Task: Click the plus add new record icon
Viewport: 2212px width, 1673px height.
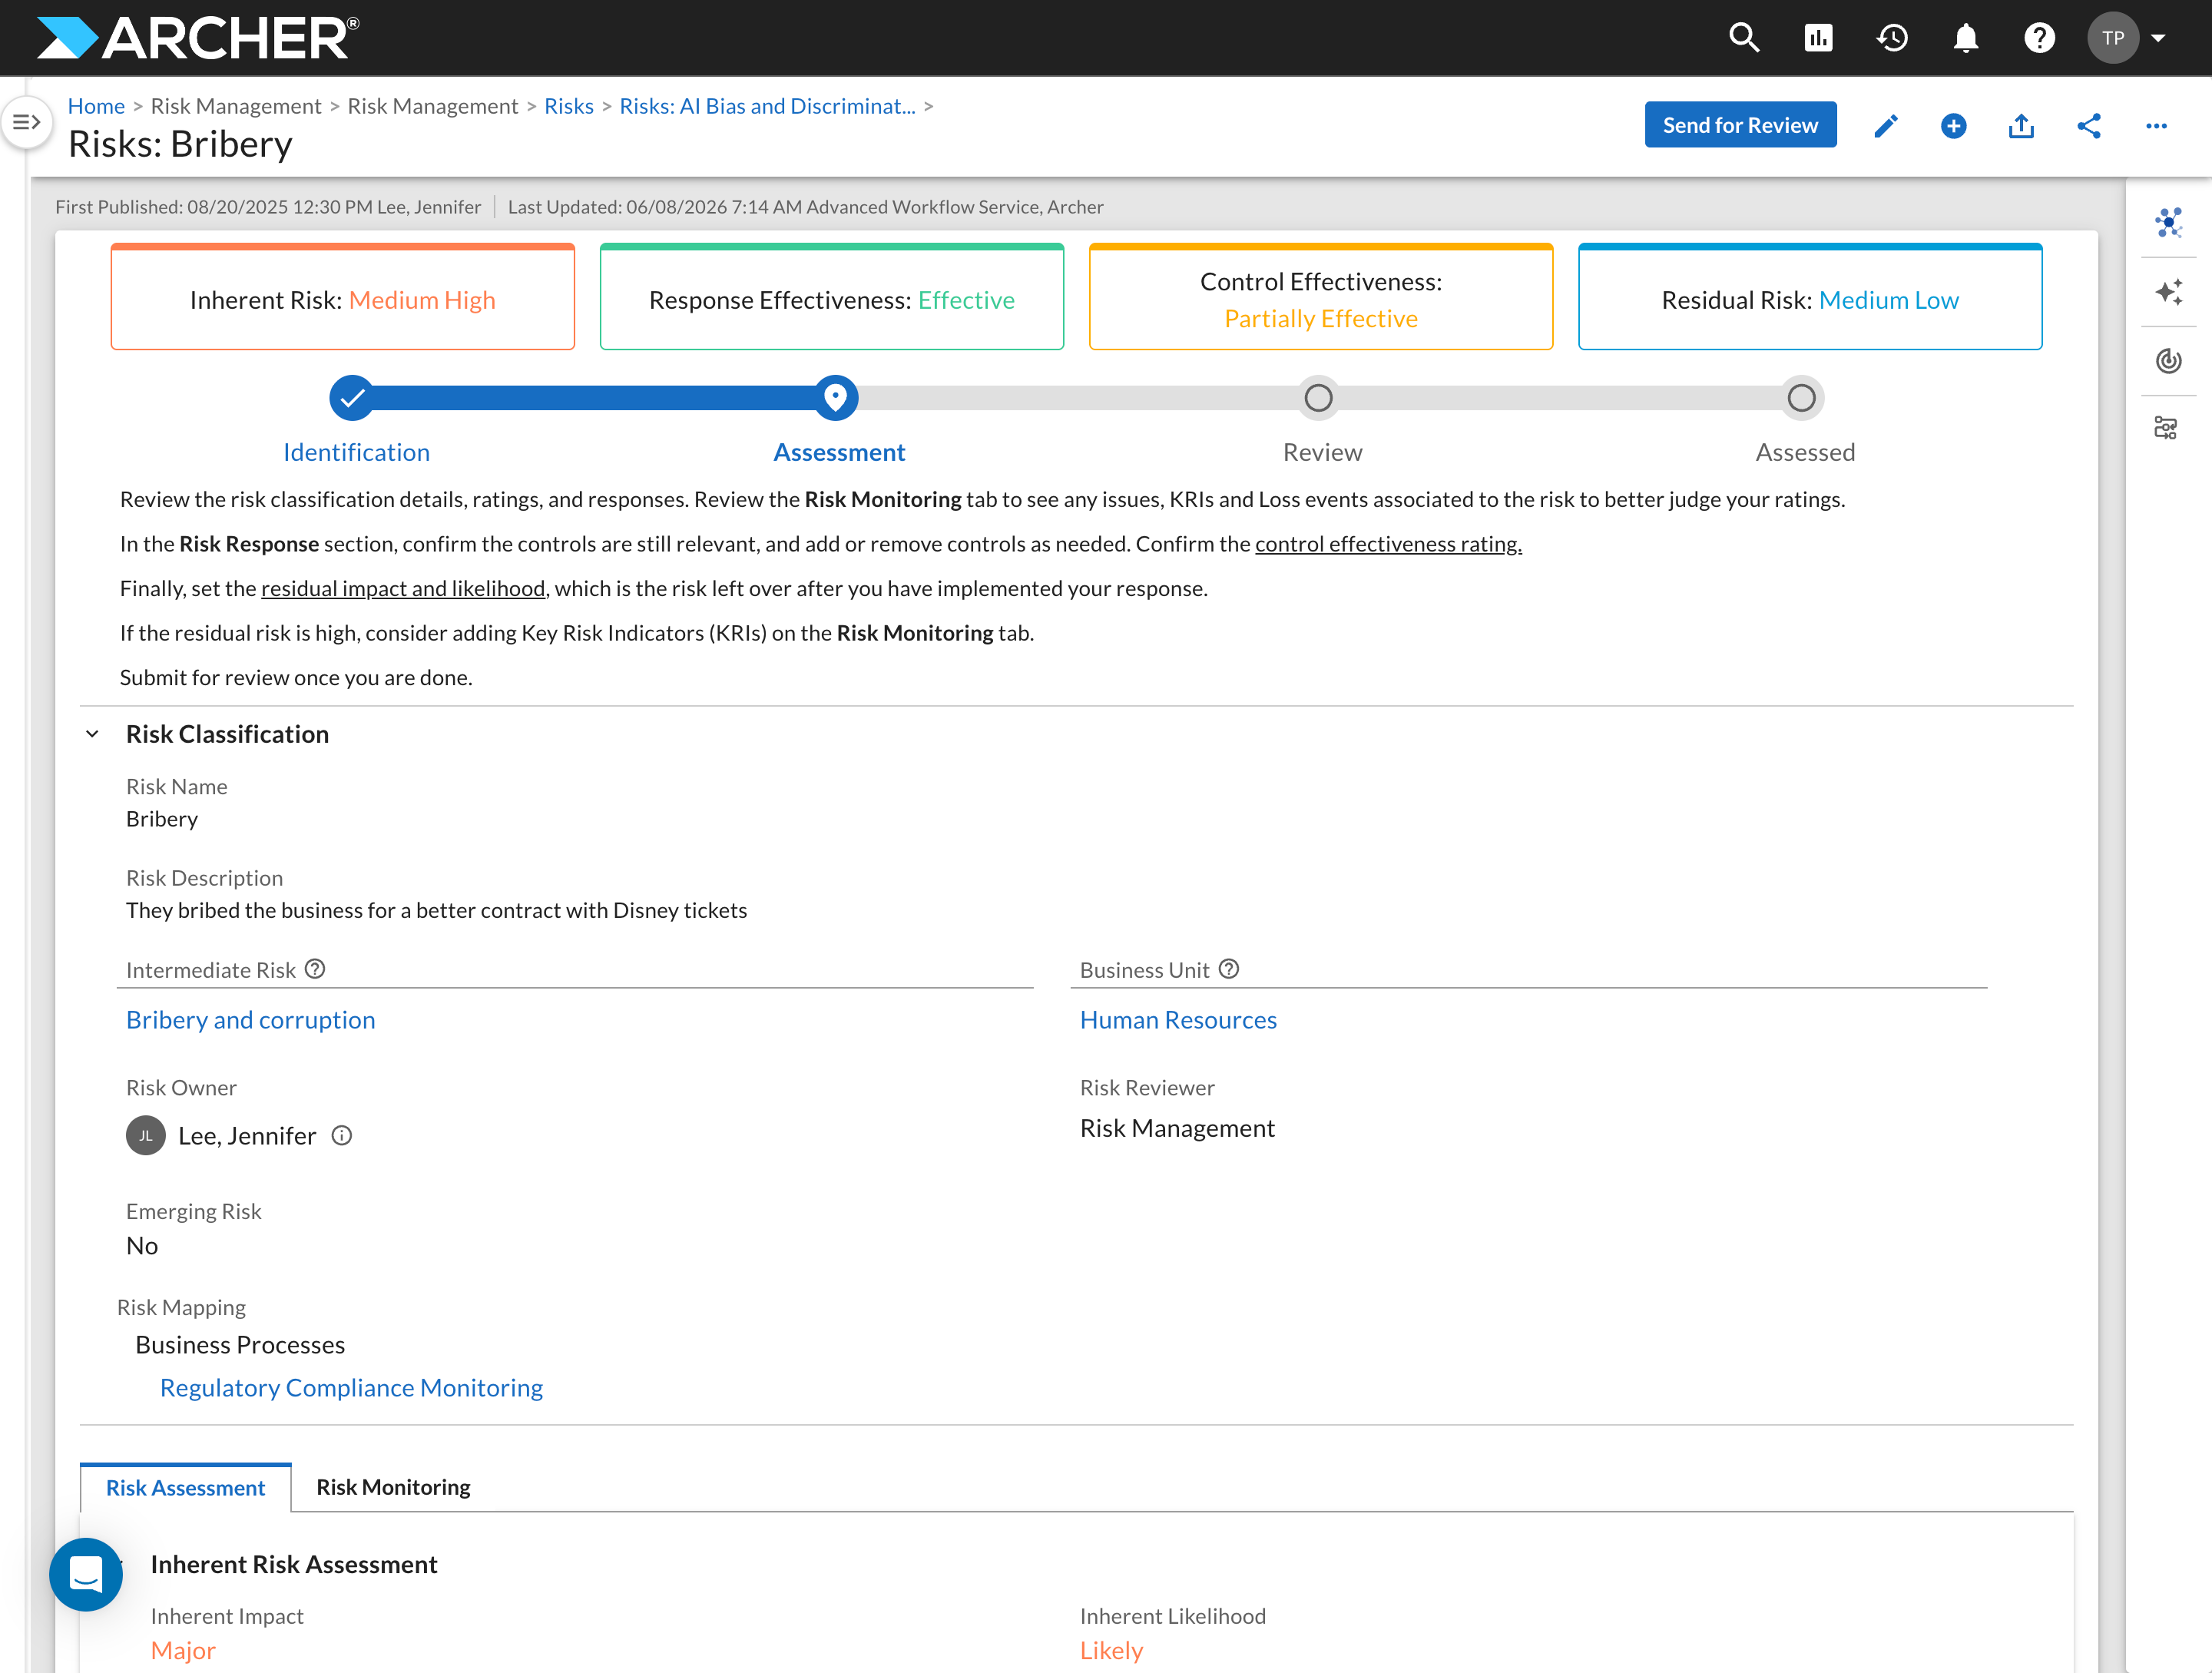Action: pos(1953,125)
